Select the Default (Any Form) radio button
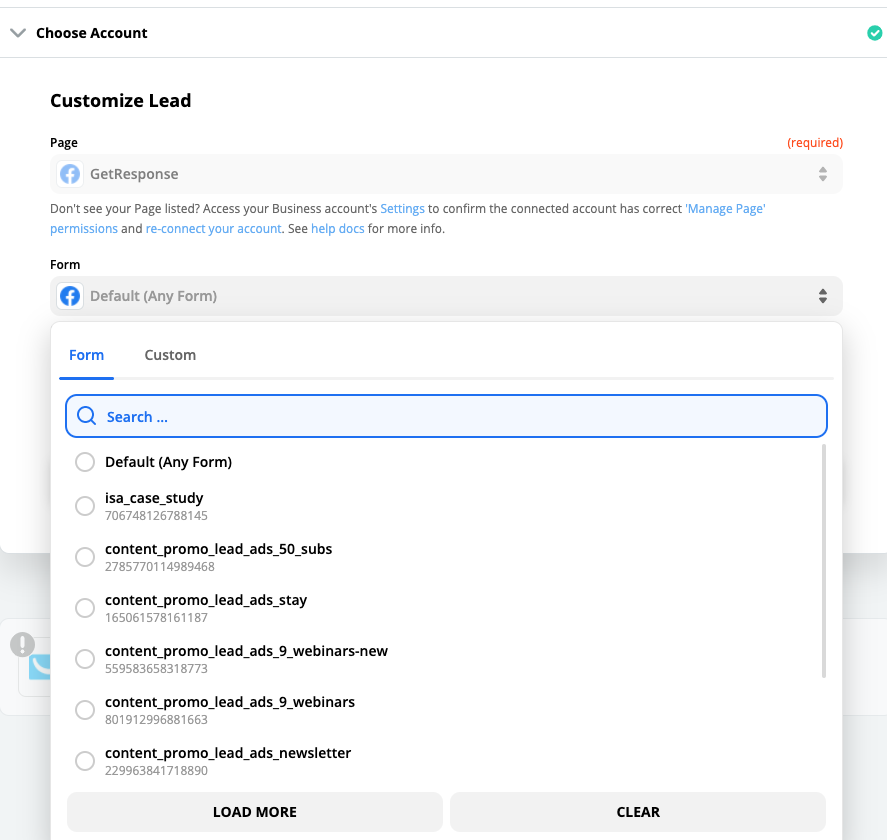This screenshot has height=840, width=887. (85, 462)
